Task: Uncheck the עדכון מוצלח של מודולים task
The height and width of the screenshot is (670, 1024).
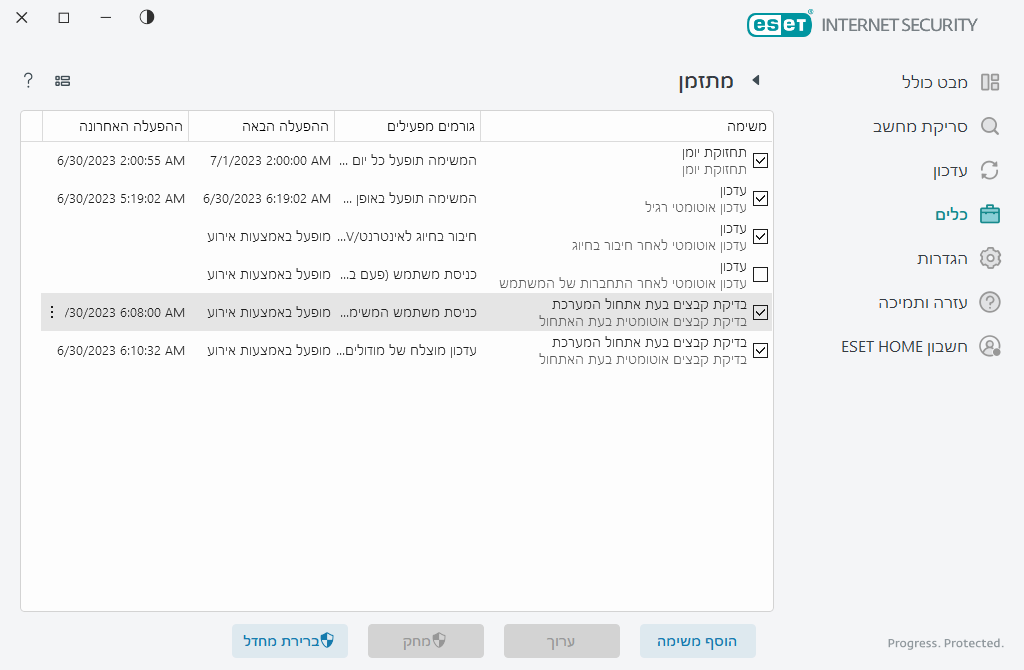Action: tap(760, 350)
